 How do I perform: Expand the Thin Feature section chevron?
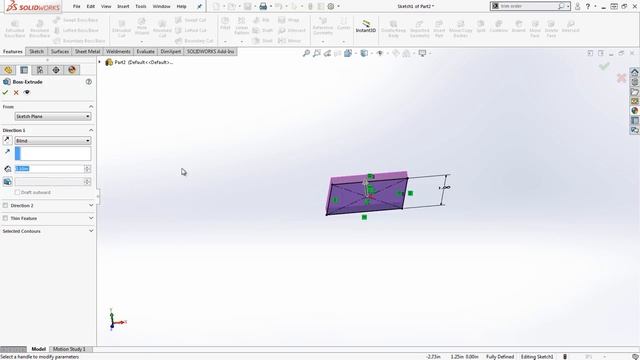click(x=91, y=218)
